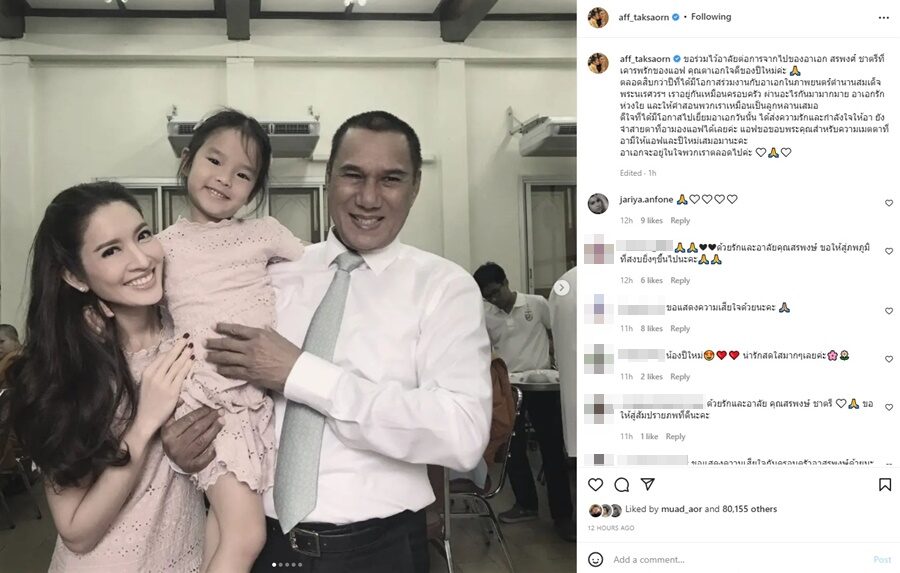Share post with paper plane icon

[x=648, y=484]
